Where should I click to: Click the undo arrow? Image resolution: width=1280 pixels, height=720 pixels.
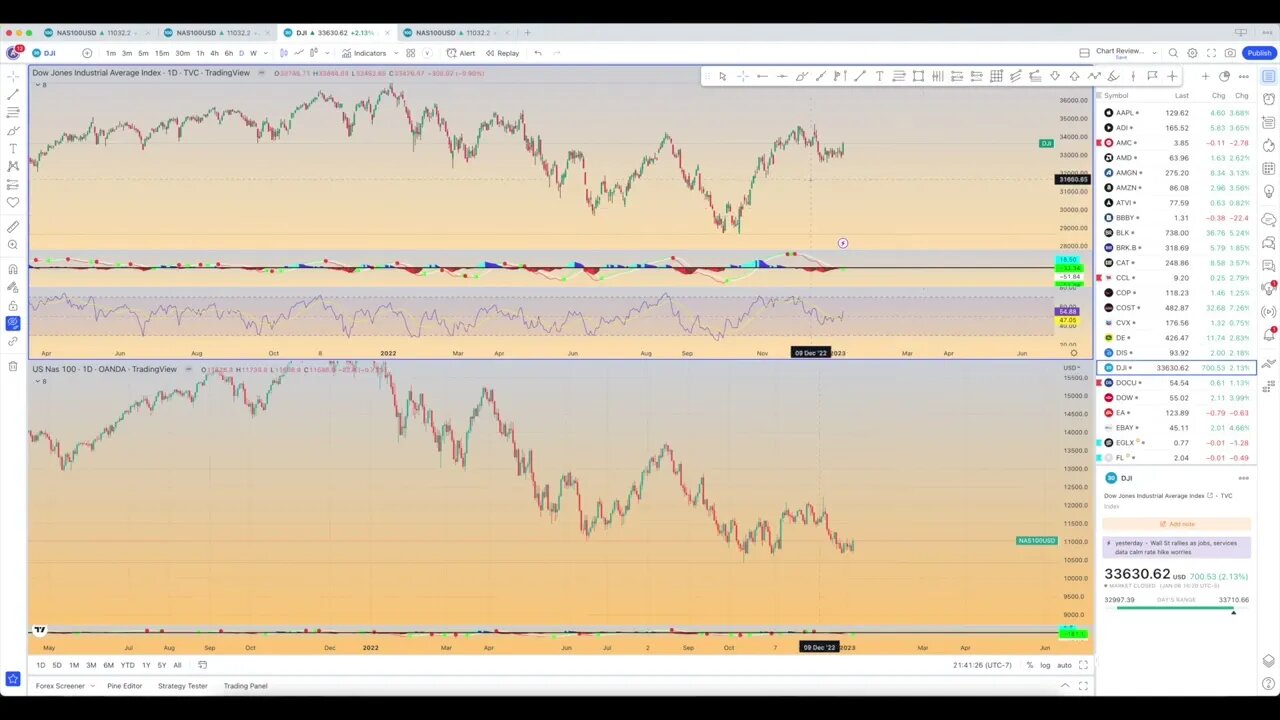point(538,53)
